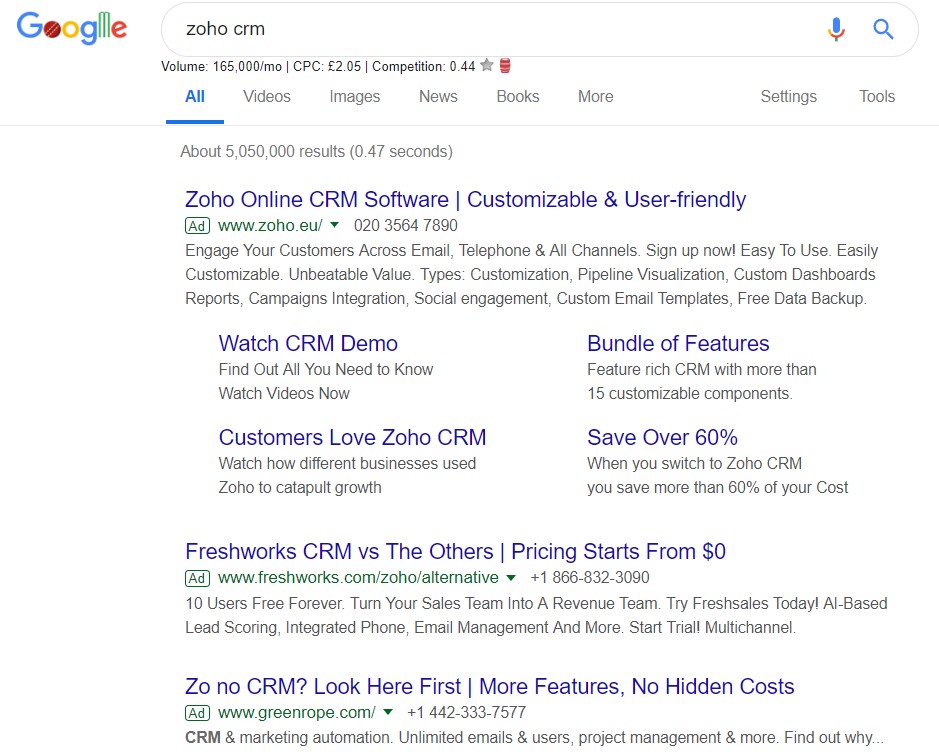Open the www.freshworks.com/zoho/alternative URL
This screenshot has width=939, height=755.
click(x=358, y=578)
